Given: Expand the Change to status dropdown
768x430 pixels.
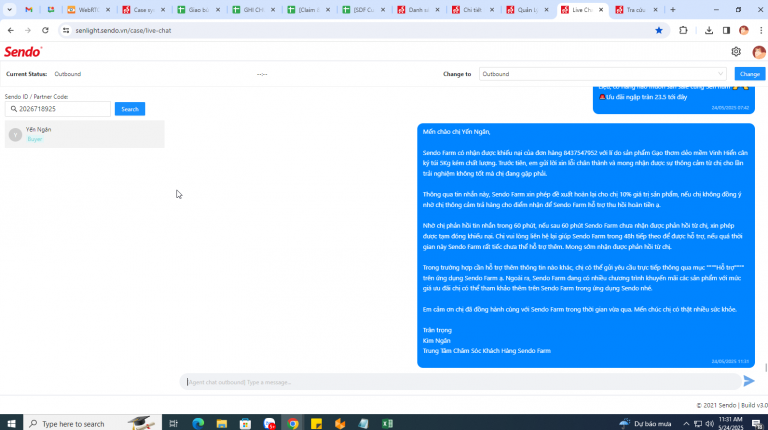Looking at the screenshot, I should (x=602, y=74).
